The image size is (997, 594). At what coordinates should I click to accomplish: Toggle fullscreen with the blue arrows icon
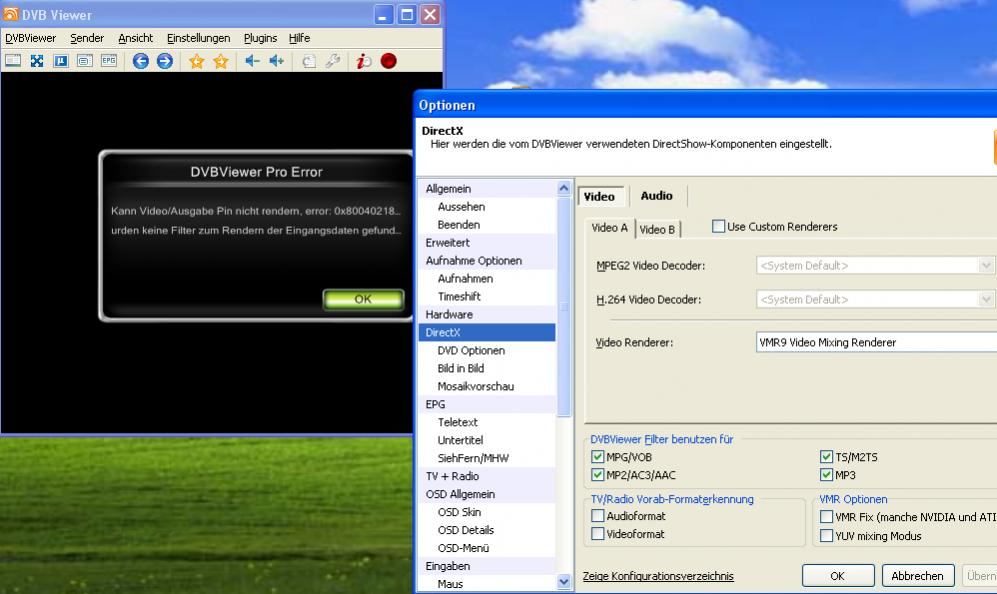click(37, 61)
